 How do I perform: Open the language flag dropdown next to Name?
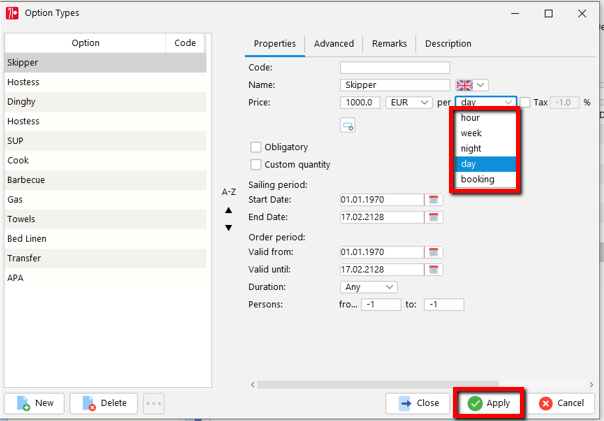coord(472,85)
